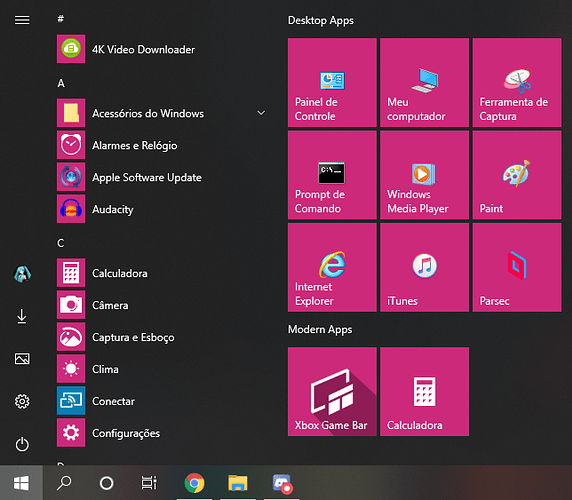
Task: Open the Painel de Controle tile
Action: click(x=332, y=82)
